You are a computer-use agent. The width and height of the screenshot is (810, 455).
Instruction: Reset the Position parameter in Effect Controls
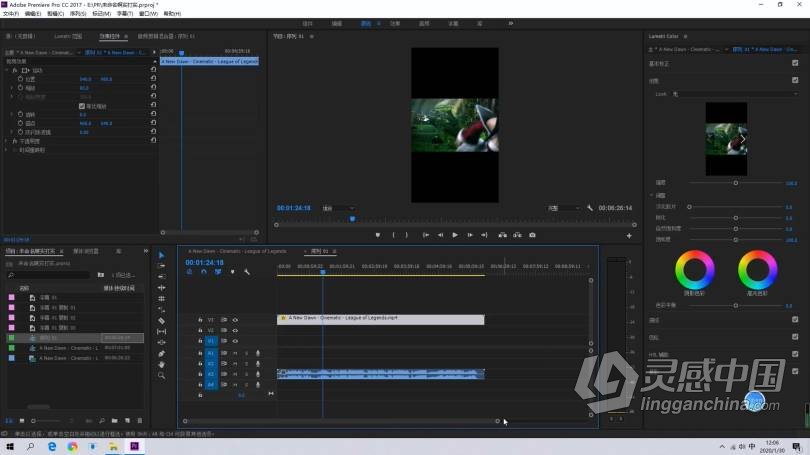pyautogui.click(x=153, y=79)
